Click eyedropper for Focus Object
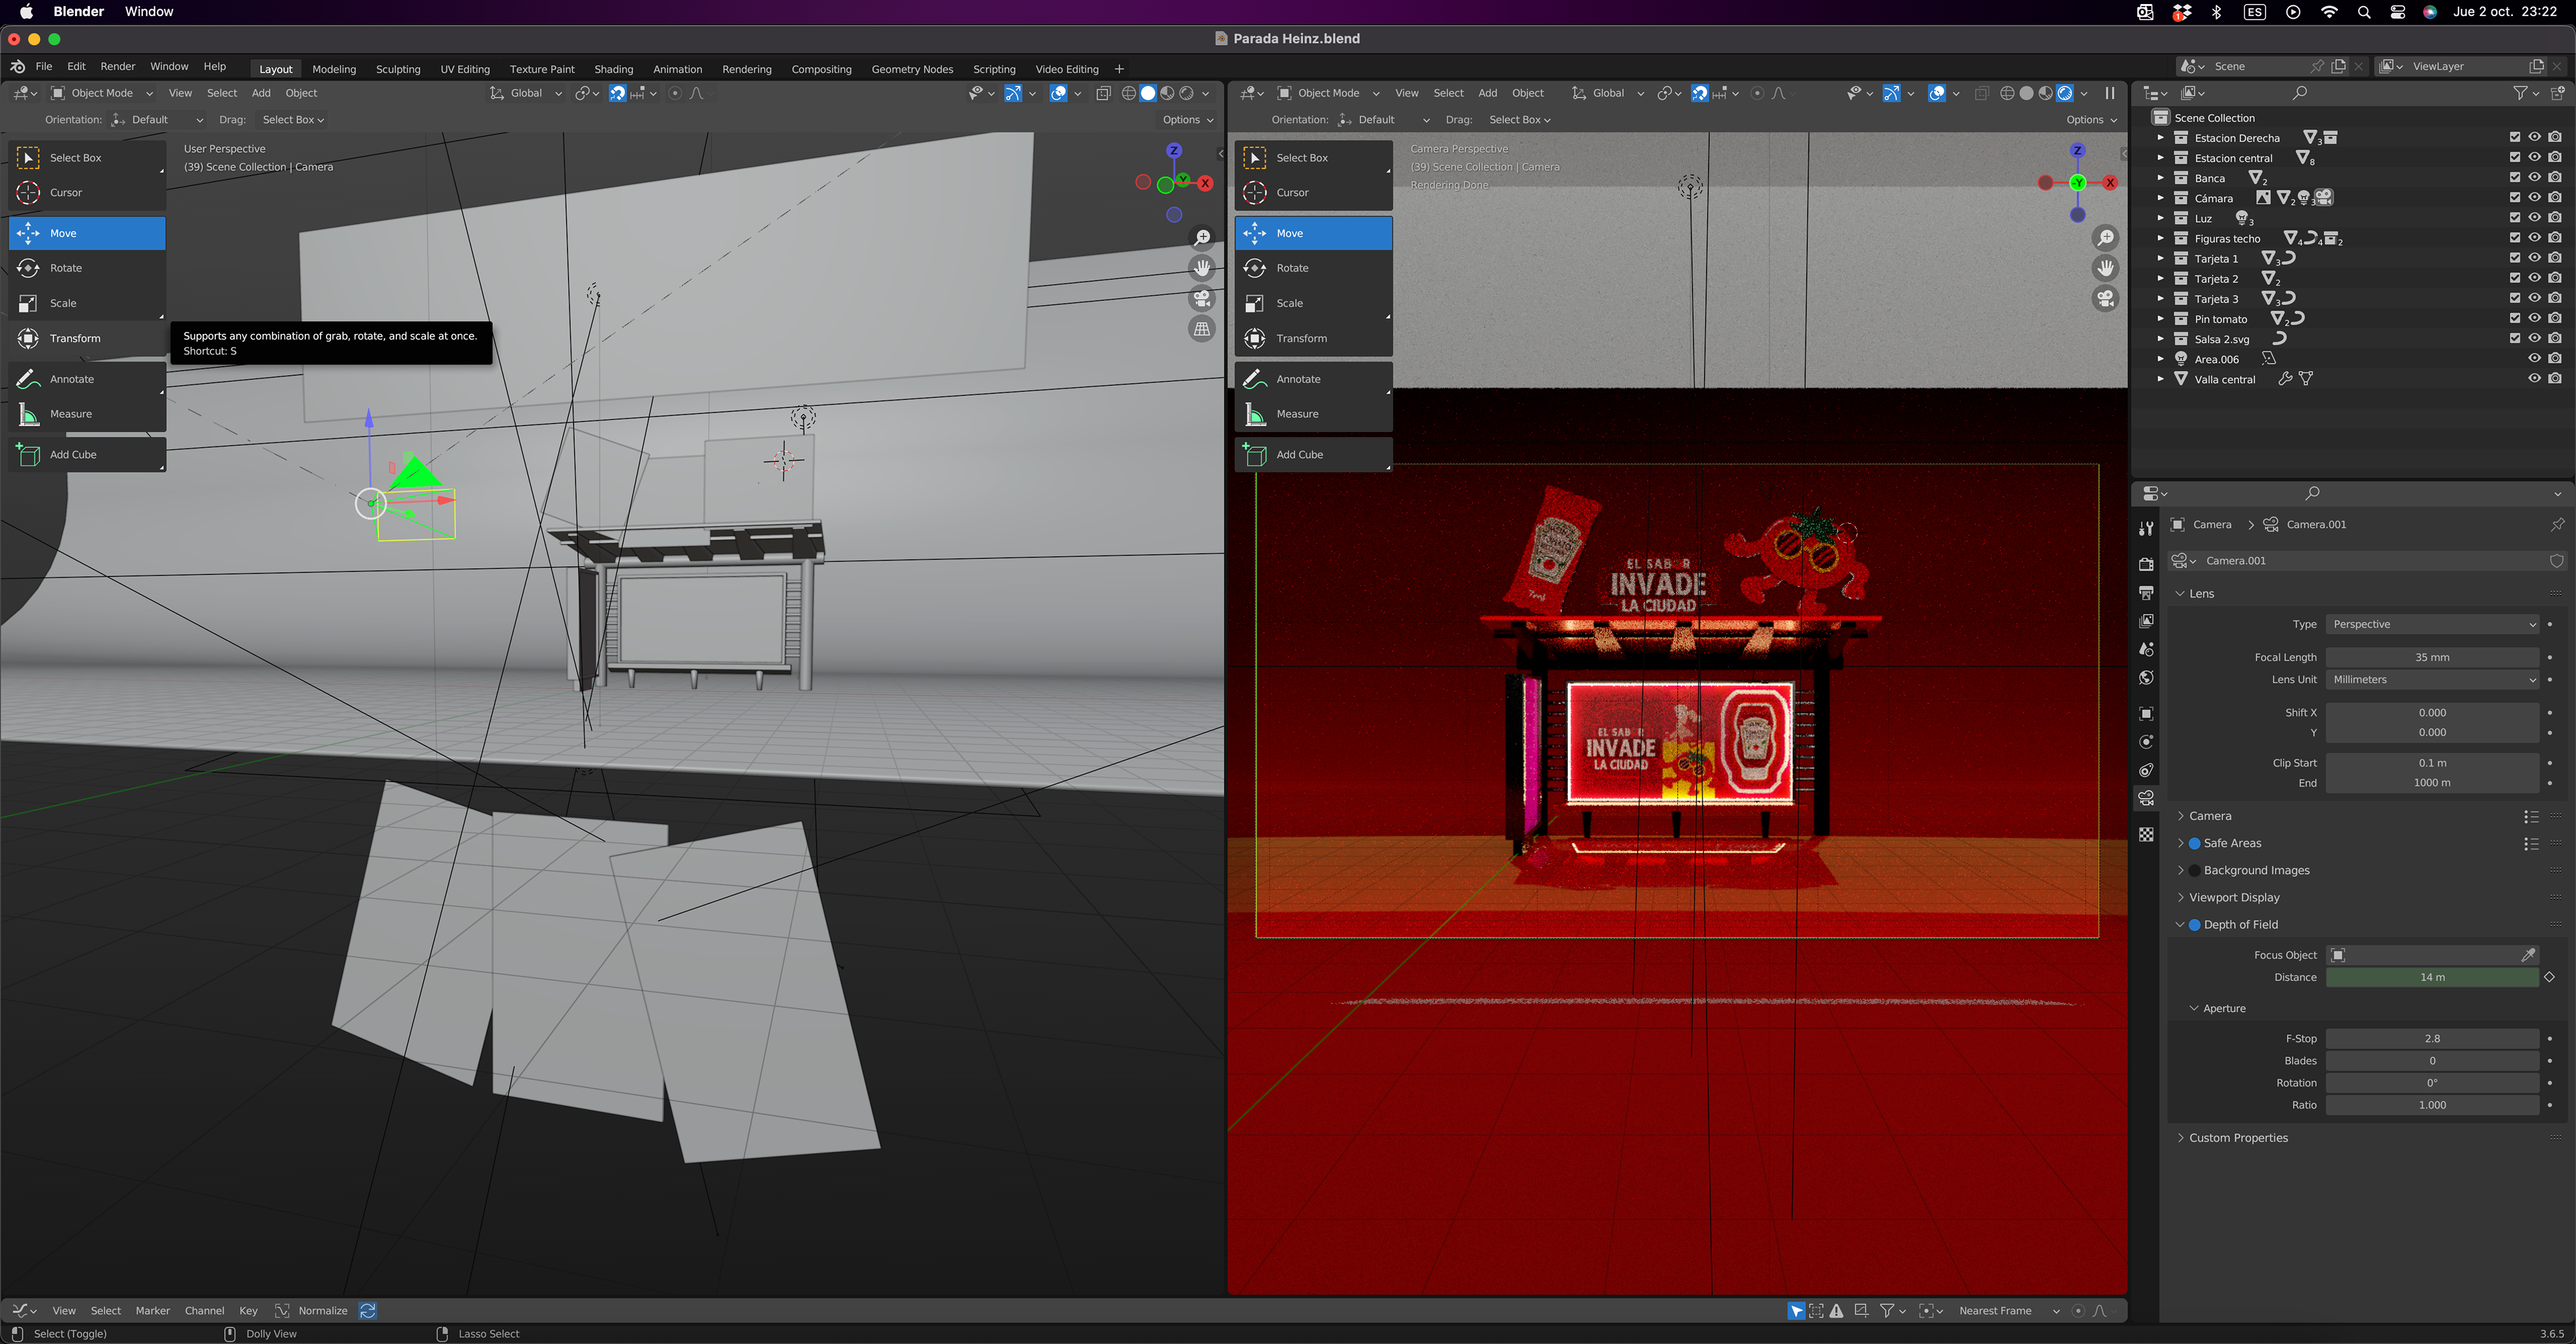 coord(2528,955)
